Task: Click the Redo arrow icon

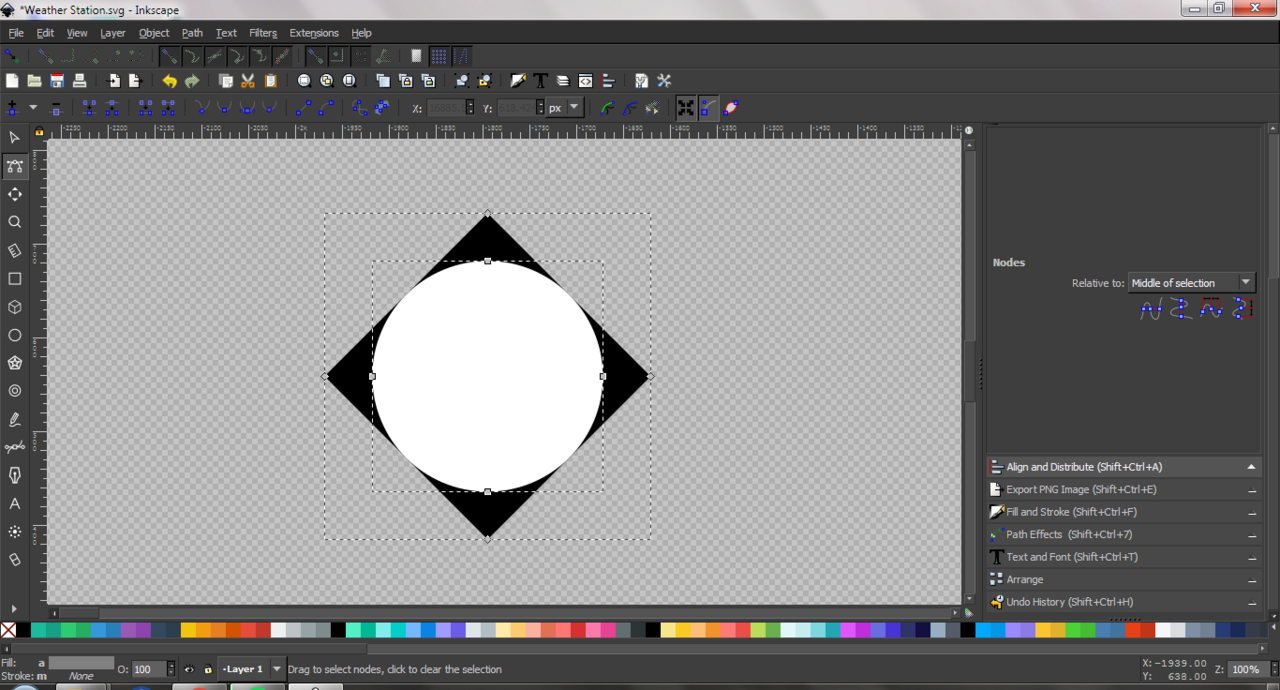Action: (x=192, y=81)
